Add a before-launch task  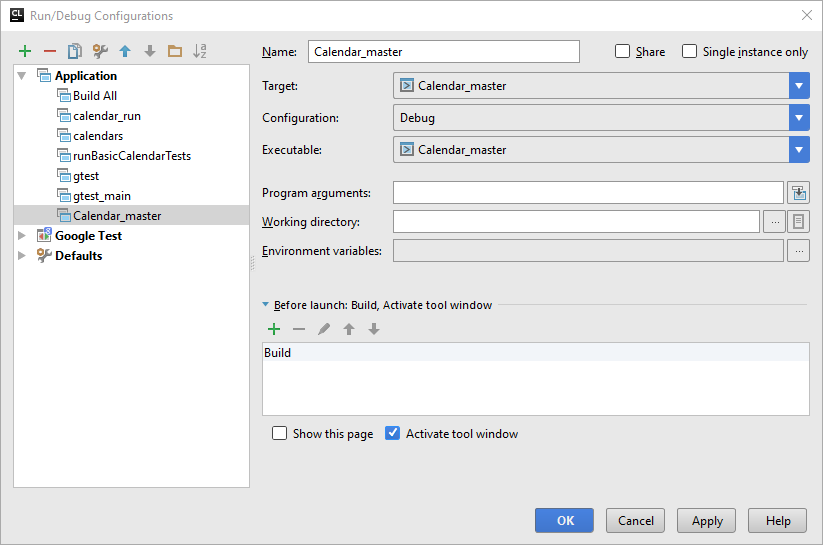(274, 329)
